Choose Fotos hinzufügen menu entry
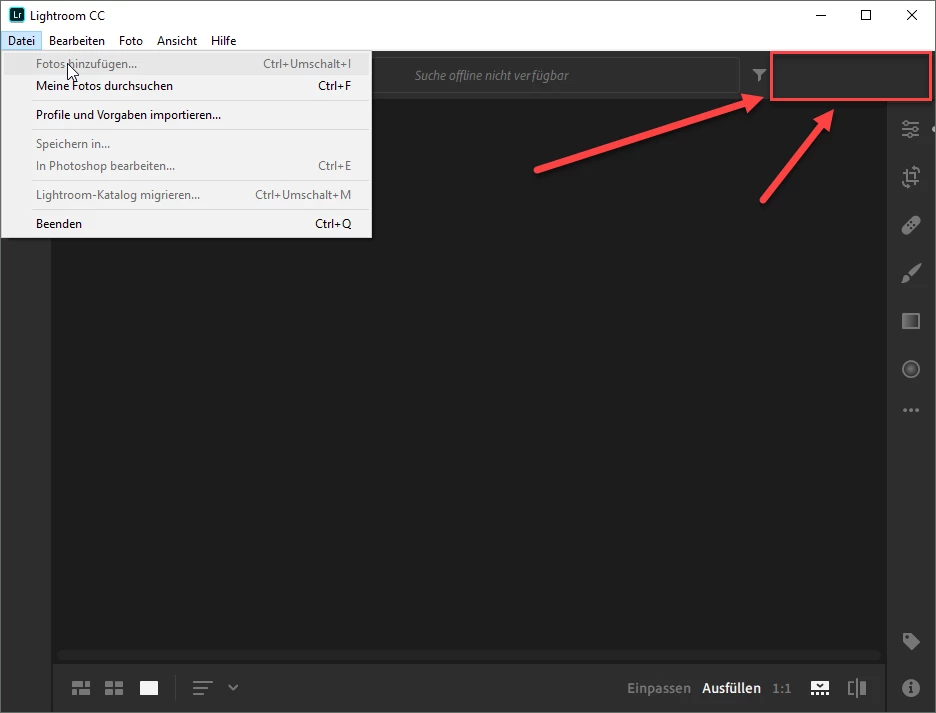Viewport: 936px width, 713px height. coord(186,64)
